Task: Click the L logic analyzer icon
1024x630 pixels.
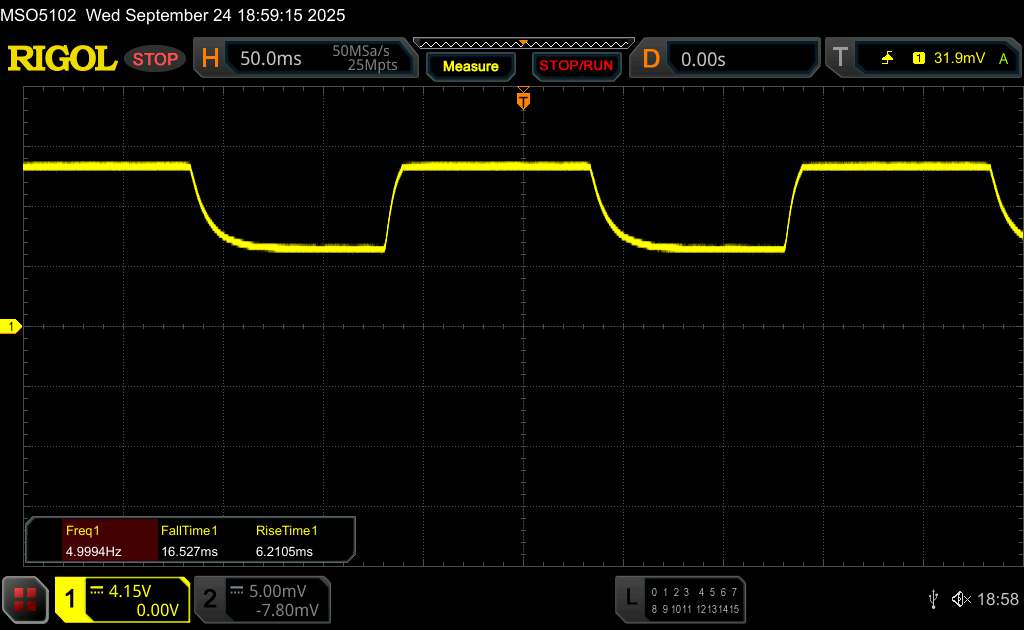Action: click(631, 598)
